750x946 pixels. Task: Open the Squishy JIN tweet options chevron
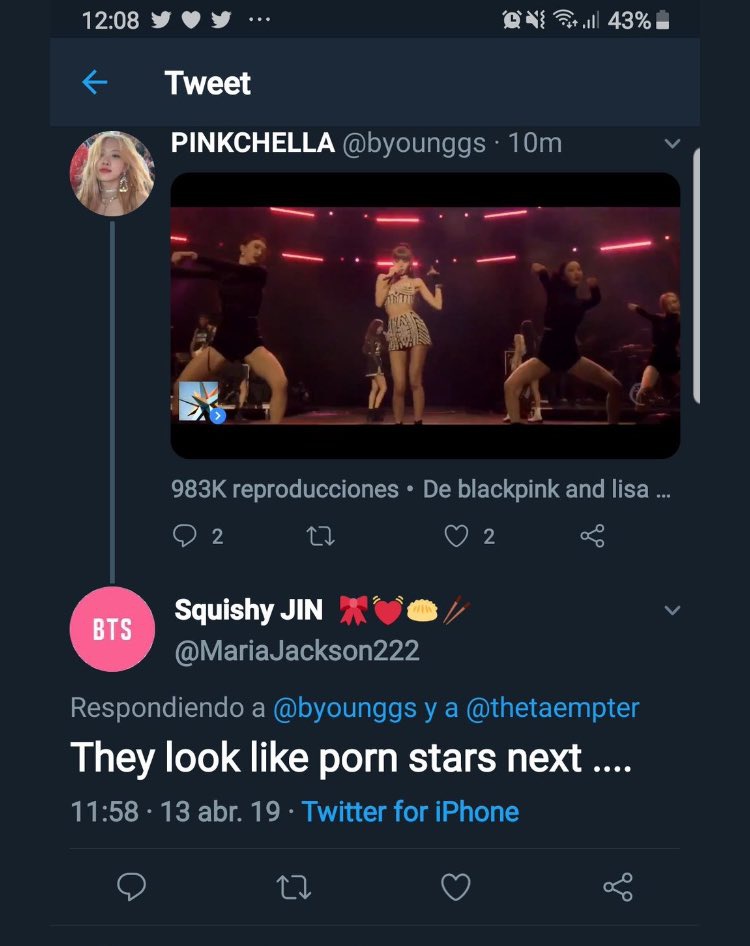pyautogui.click(x=673, y=610)
